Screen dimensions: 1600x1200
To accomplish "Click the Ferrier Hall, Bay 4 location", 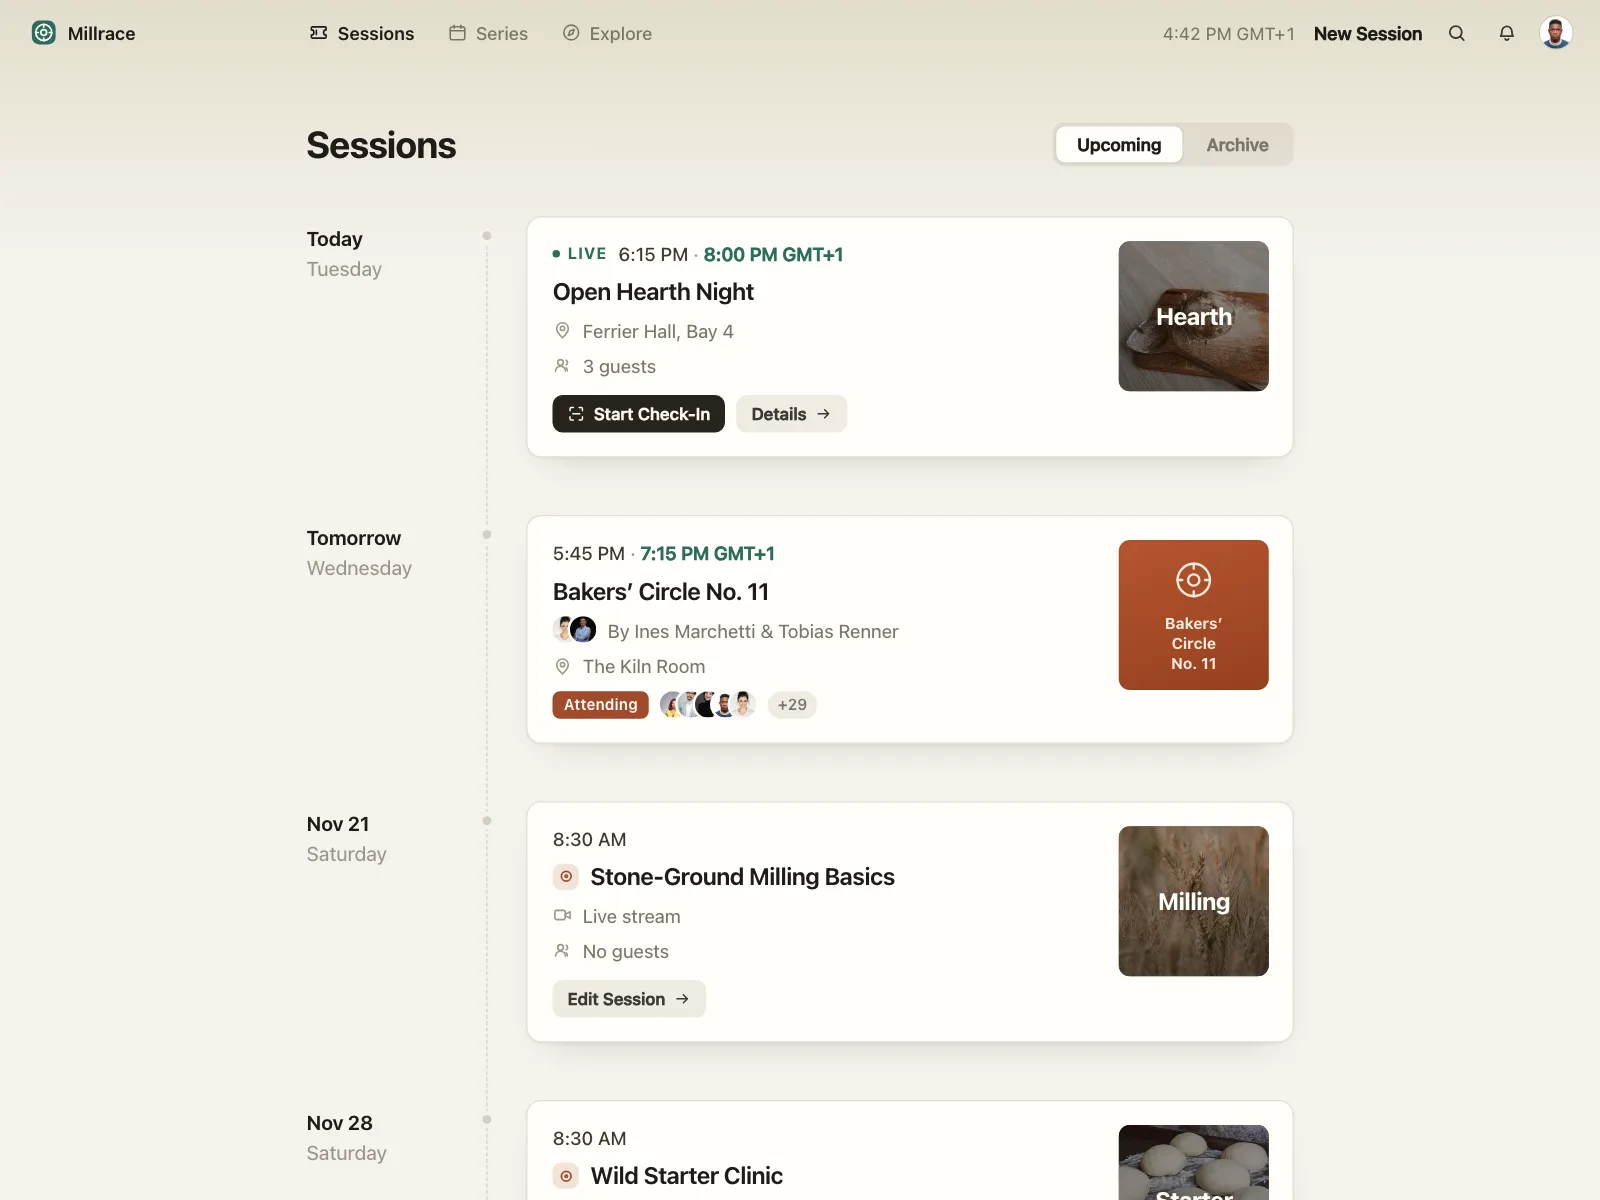I will tap(658, 331).
